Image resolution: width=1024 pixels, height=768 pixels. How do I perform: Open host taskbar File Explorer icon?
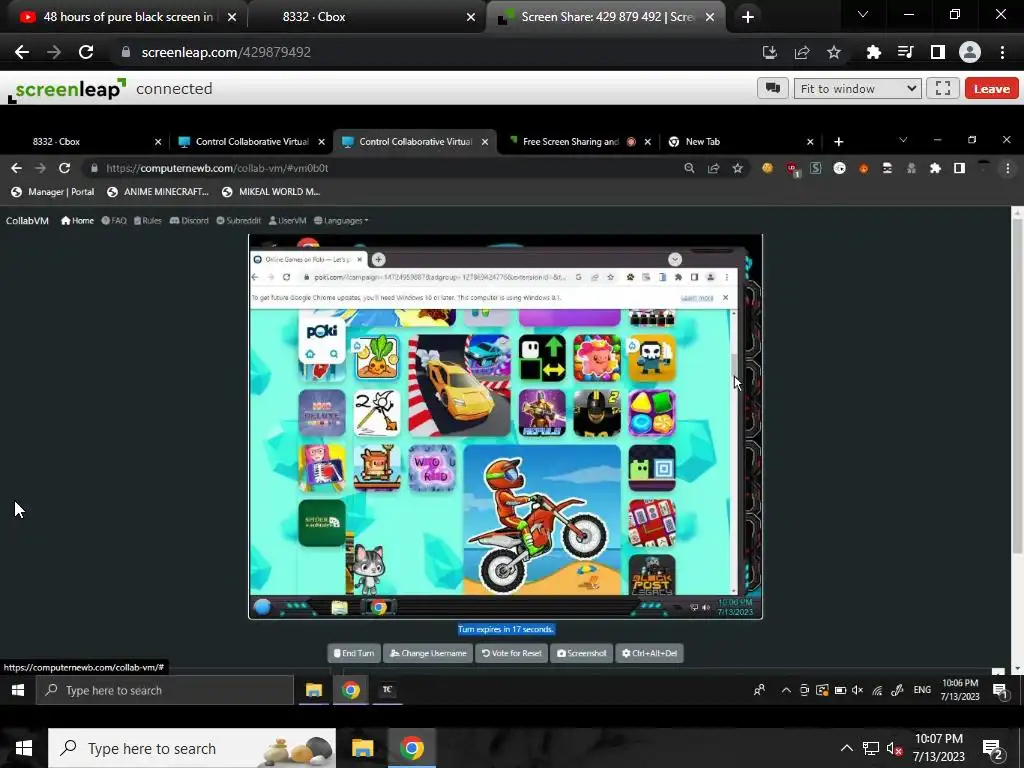tap(362, 748)
